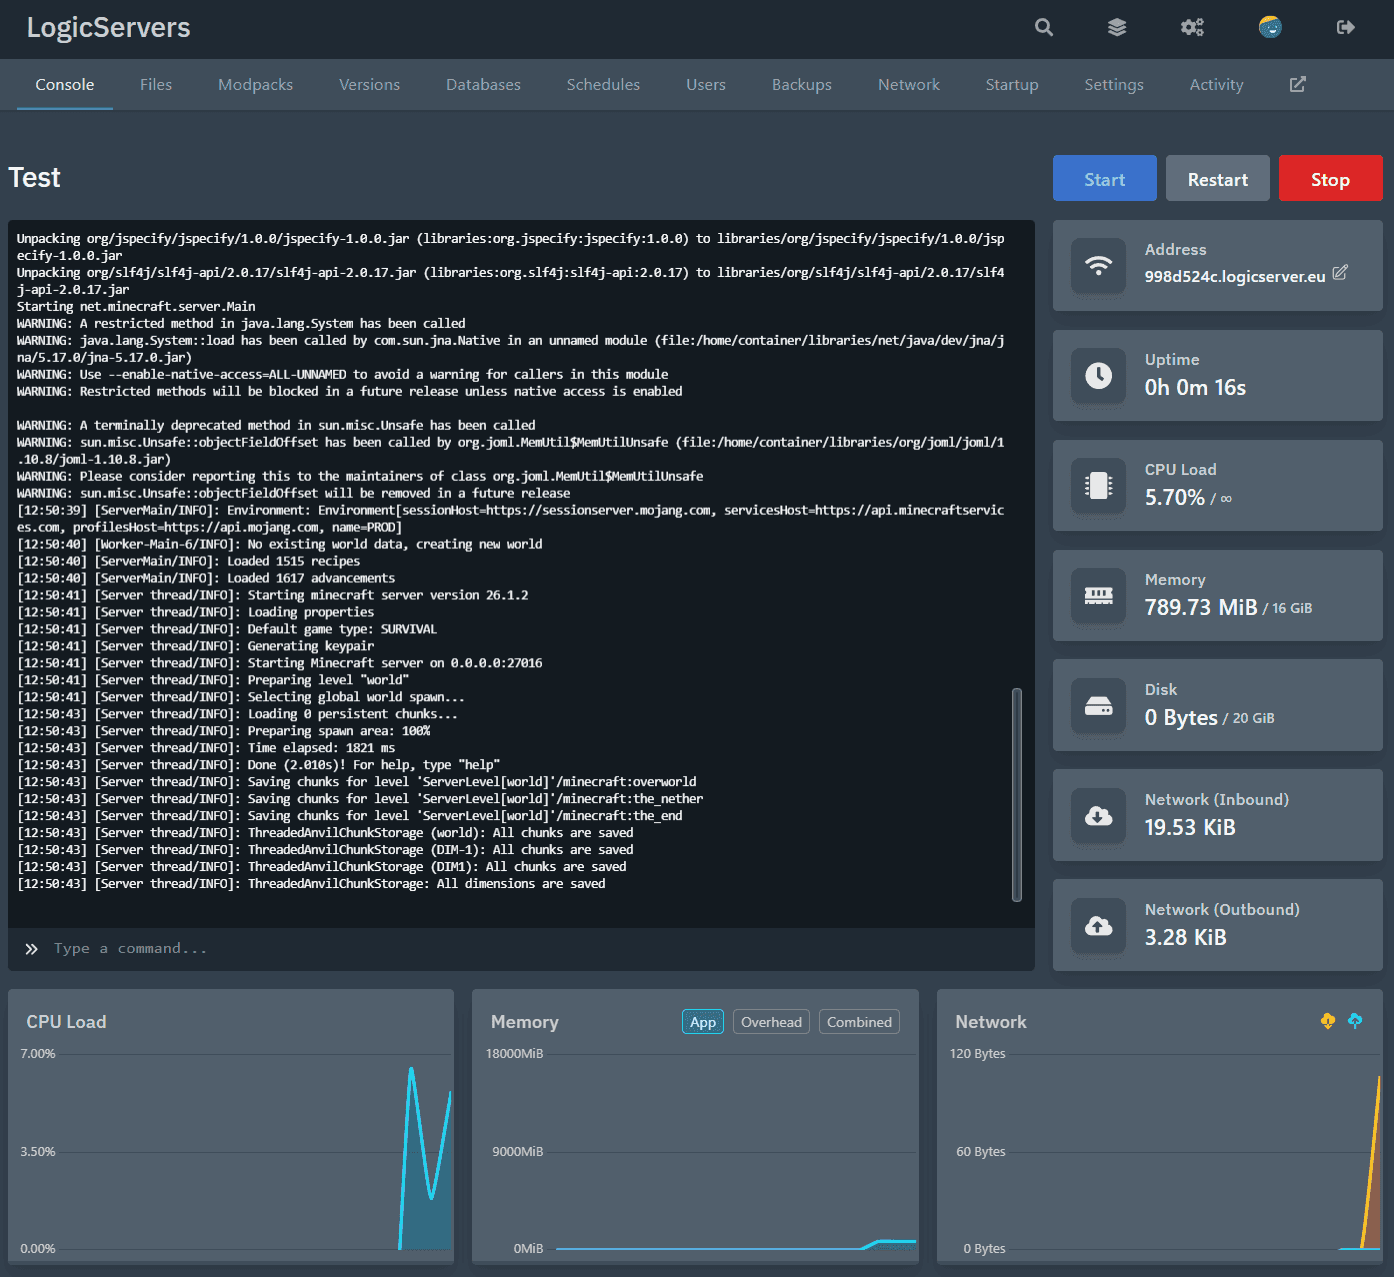Click the Address wifi icon

[1099, 265]
